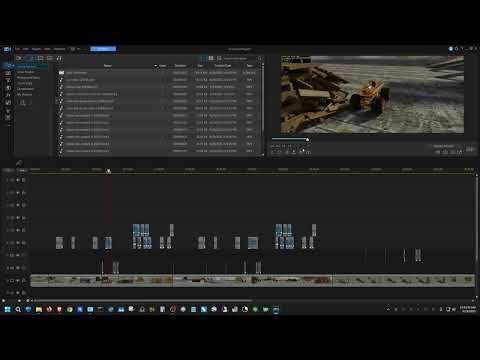Lock the filmstrip video track

[24, 281]
